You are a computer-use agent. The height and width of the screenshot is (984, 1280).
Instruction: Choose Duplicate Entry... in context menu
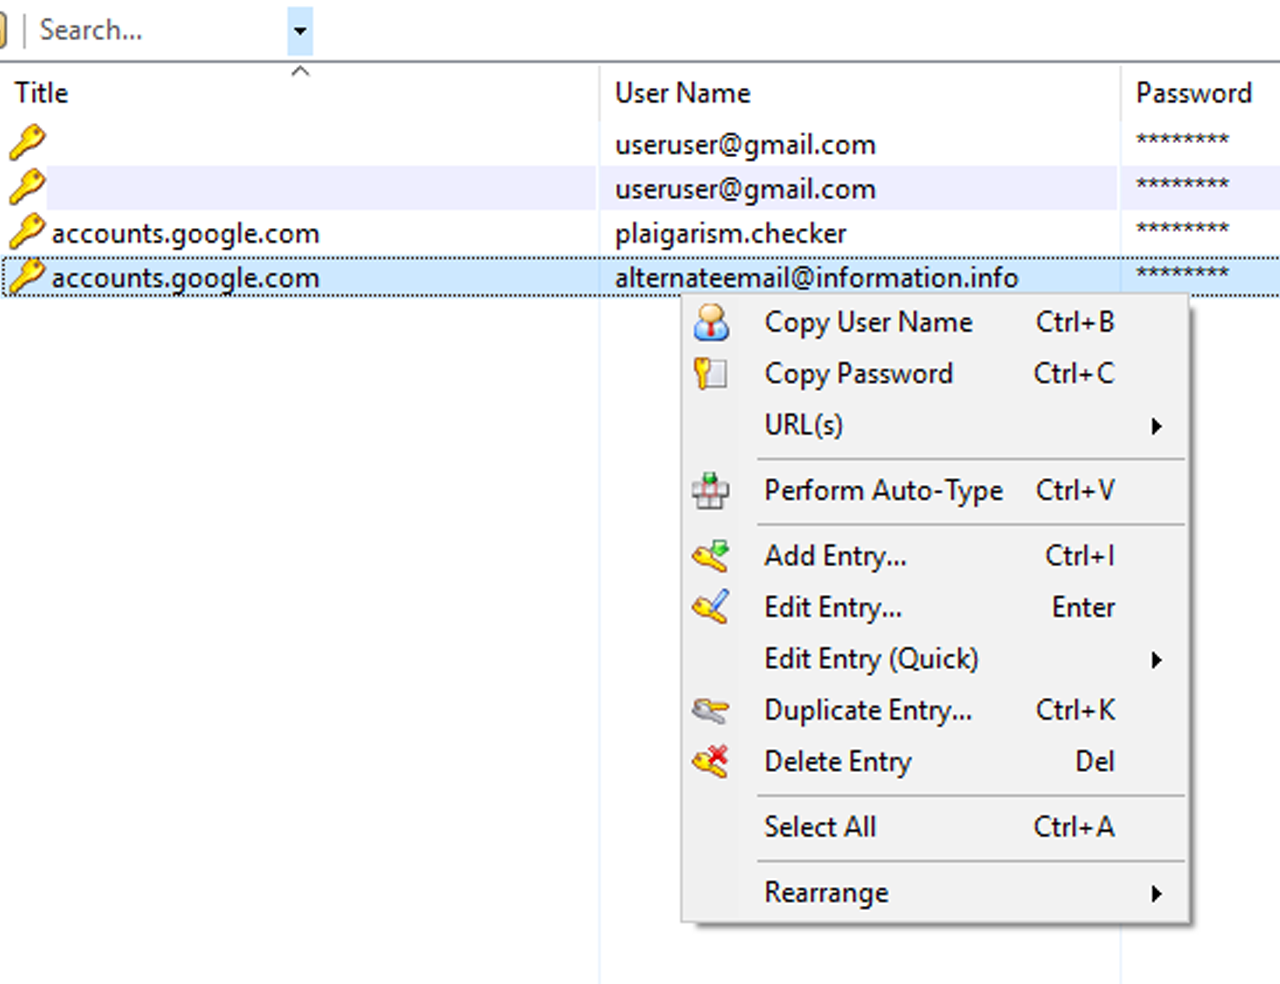[x=936, y=710]
